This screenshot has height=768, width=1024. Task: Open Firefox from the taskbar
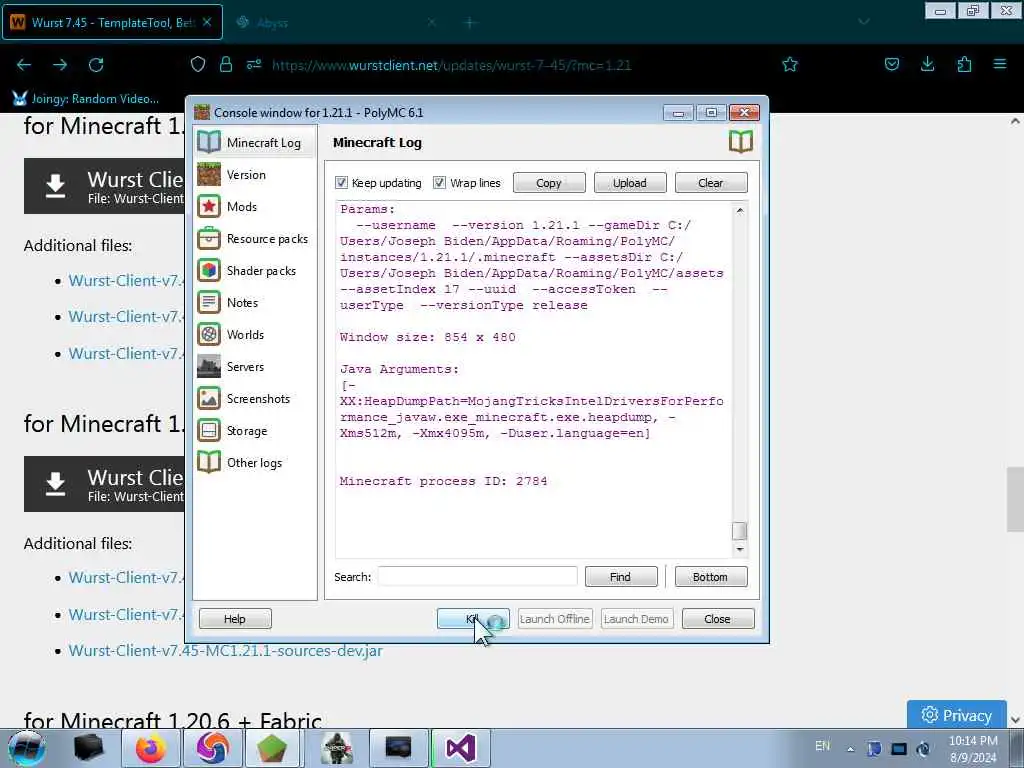[151, 748]
